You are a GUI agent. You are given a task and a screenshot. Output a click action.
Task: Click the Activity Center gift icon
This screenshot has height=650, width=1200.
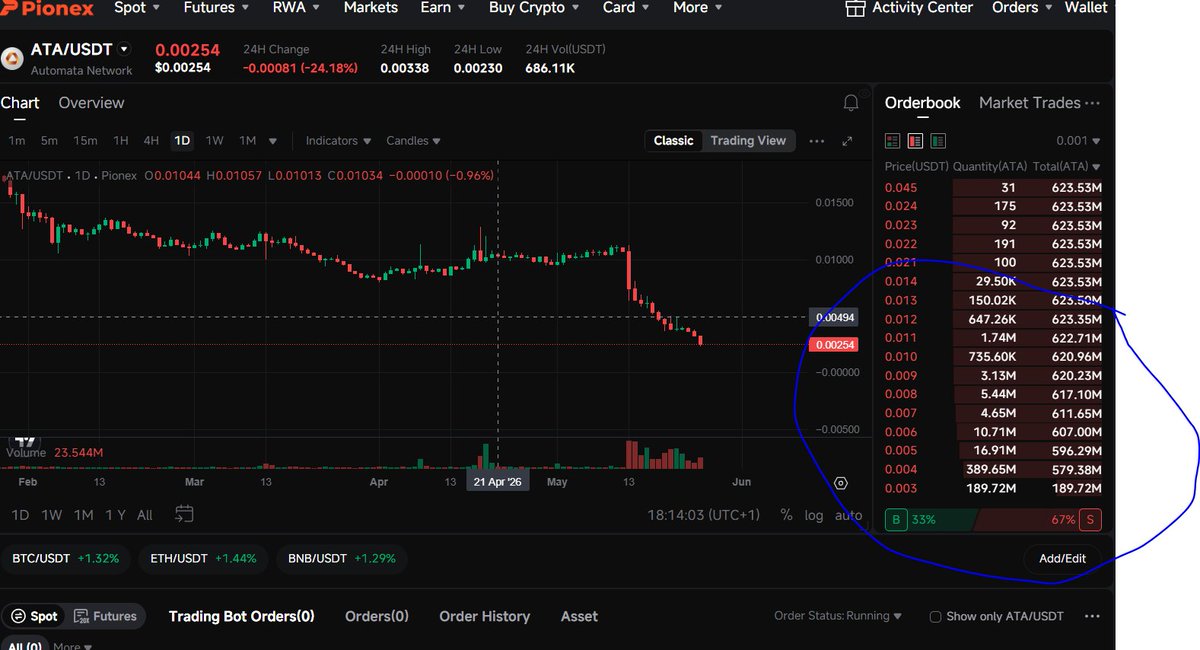click(x=855, y=8)
